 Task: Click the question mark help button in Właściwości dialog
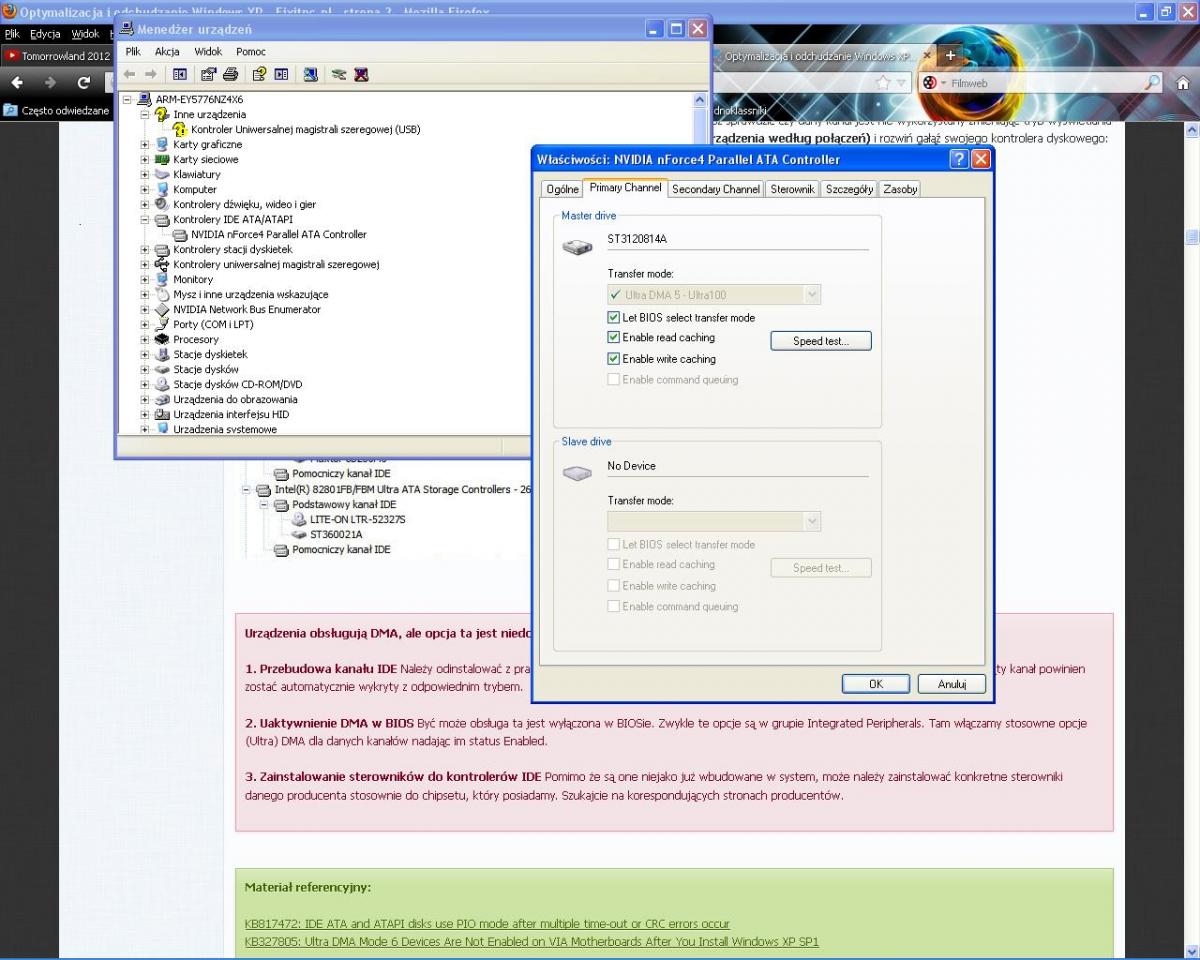click(x=958, y=159)
